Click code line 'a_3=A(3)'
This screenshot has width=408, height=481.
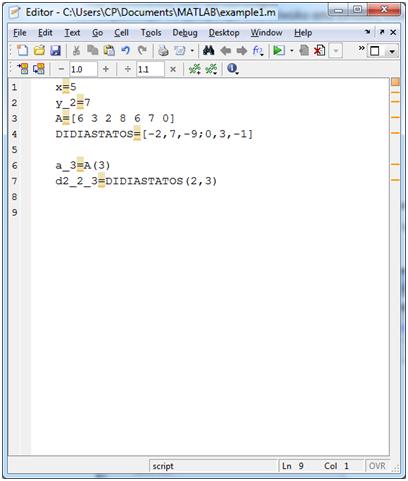(x=83, y=165)
